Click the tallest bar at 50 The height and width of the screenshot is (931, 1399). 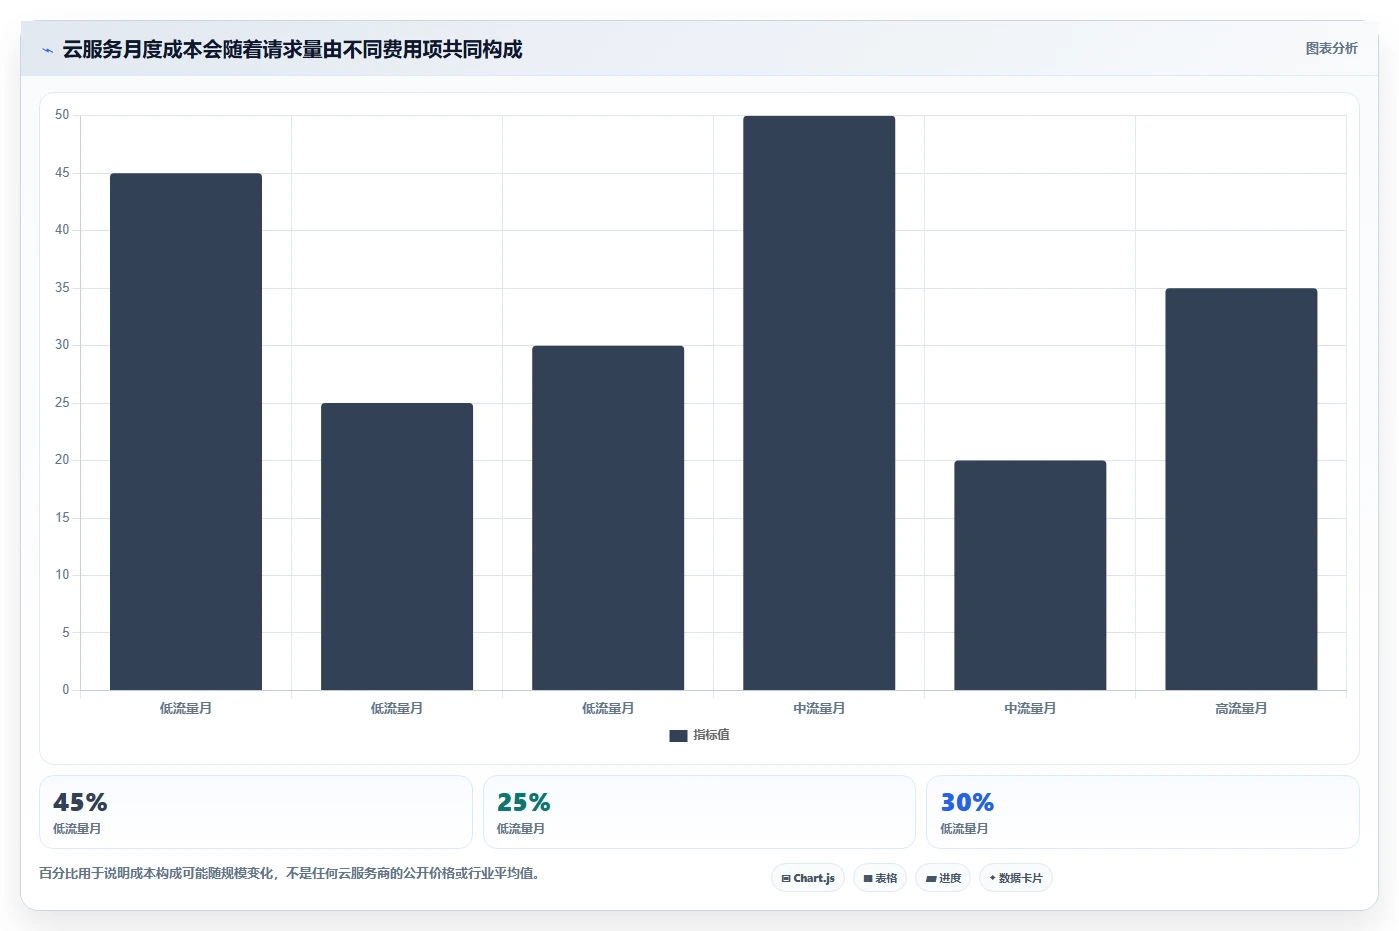click(819, 403)
